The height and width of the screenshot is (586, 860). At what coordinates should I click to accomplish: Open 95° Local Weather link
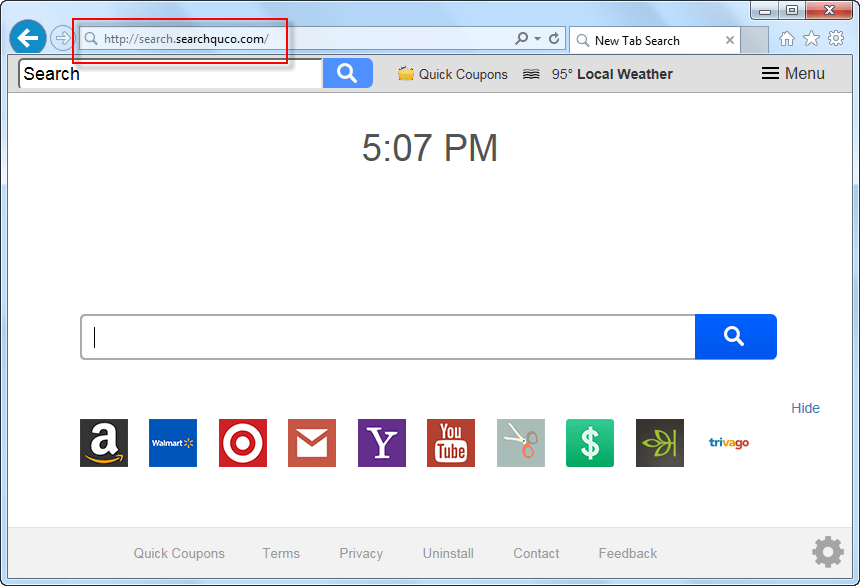coord(612,74)
